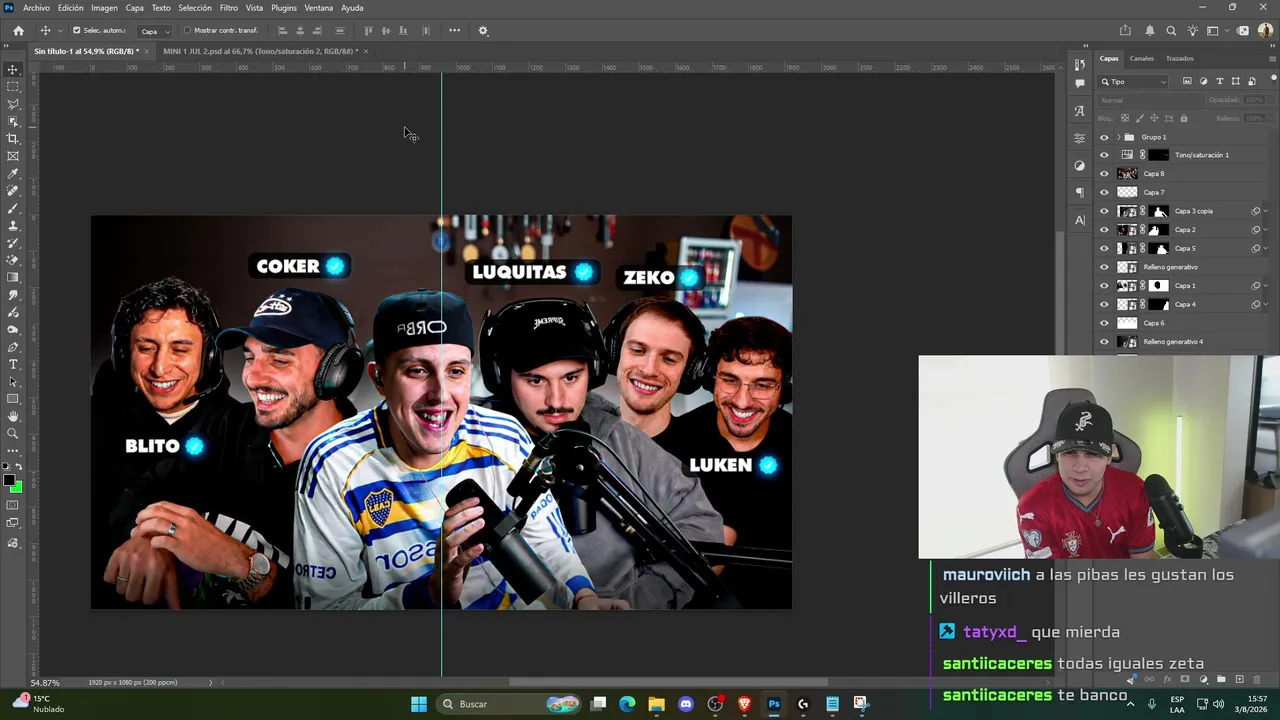
Task: Hide the Capa 8 layer
Action: click(x=1104, y=174)
